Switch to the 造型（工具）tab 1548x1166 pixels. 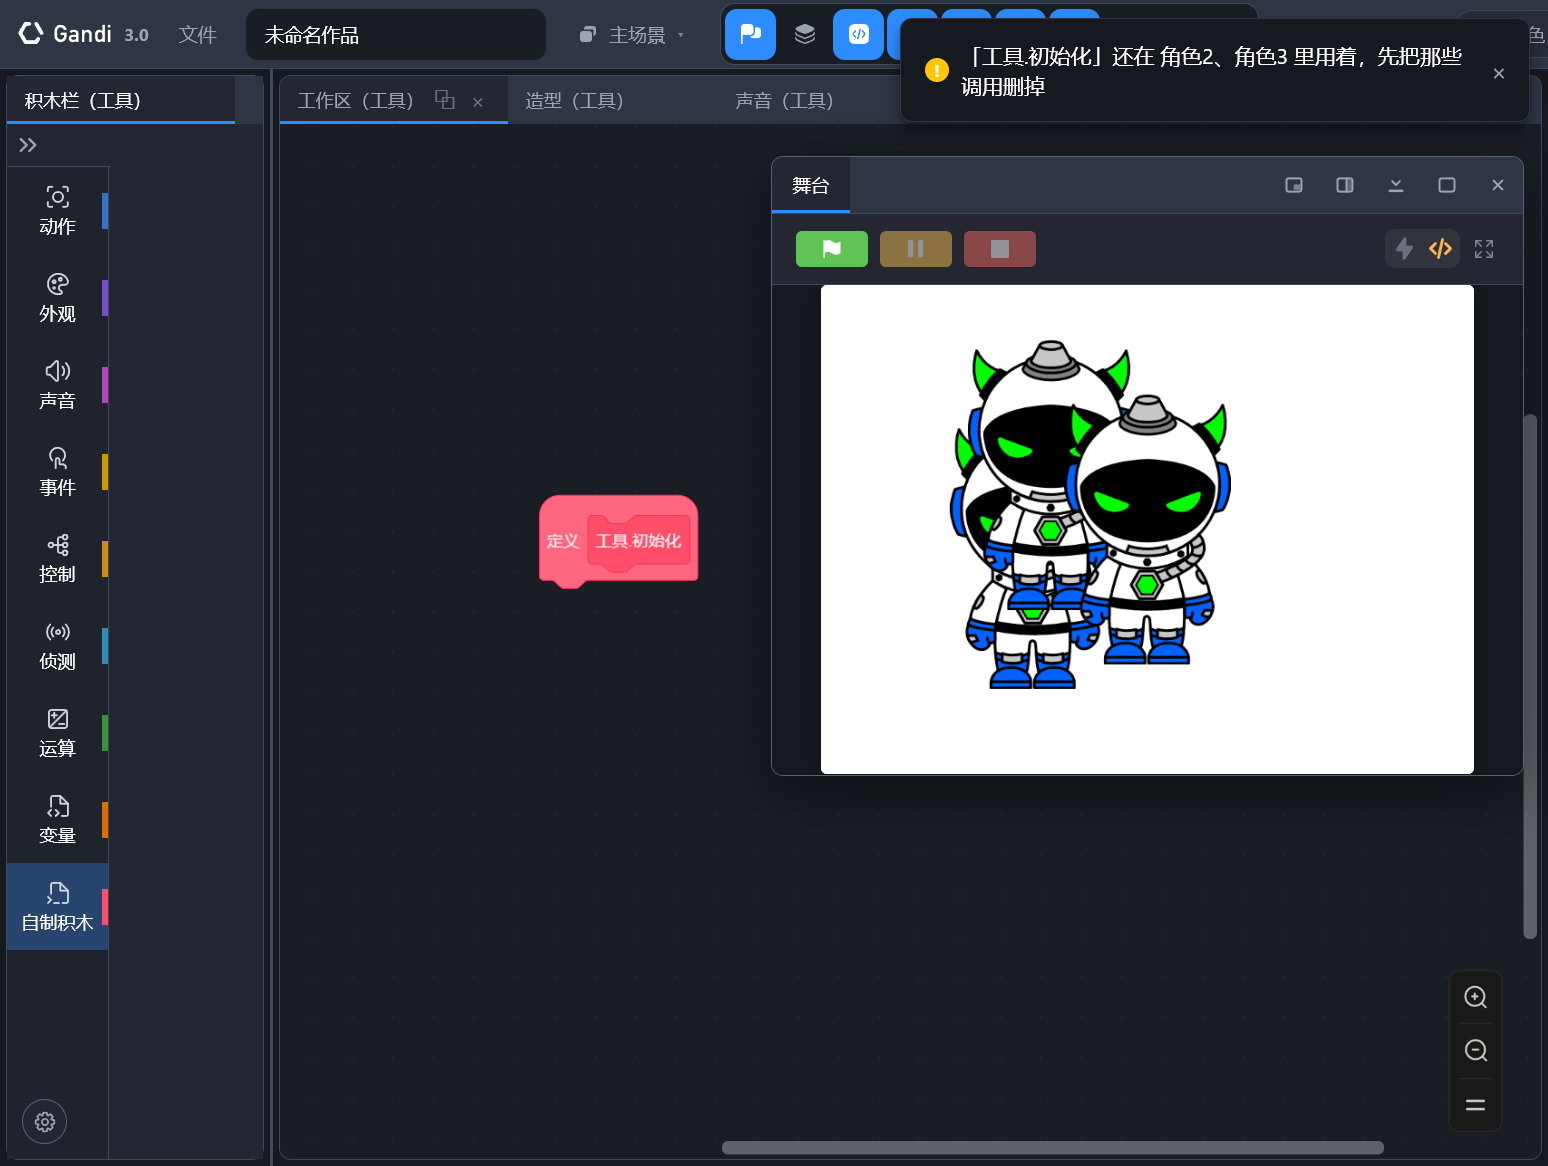click(x=574, y=100)
